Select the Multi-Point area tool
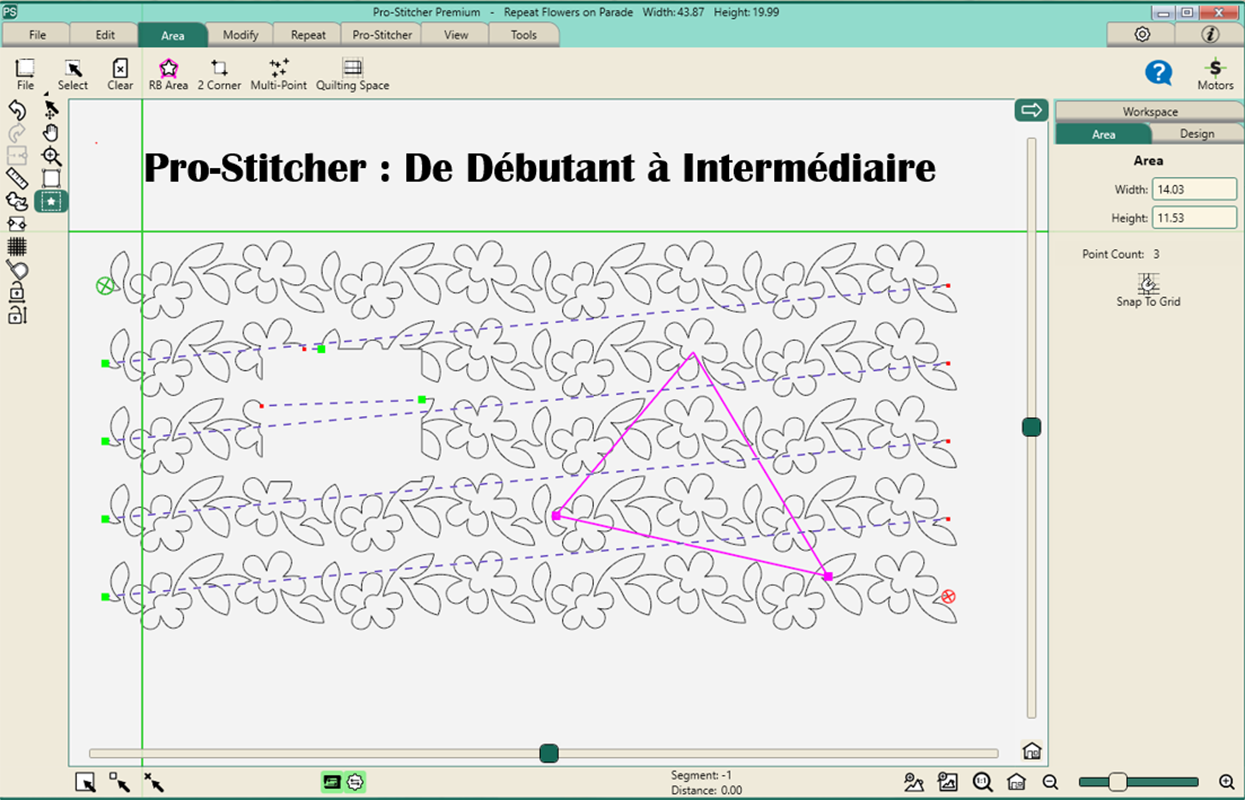Viewport: 1245px width, 800px height. [279, 74]
